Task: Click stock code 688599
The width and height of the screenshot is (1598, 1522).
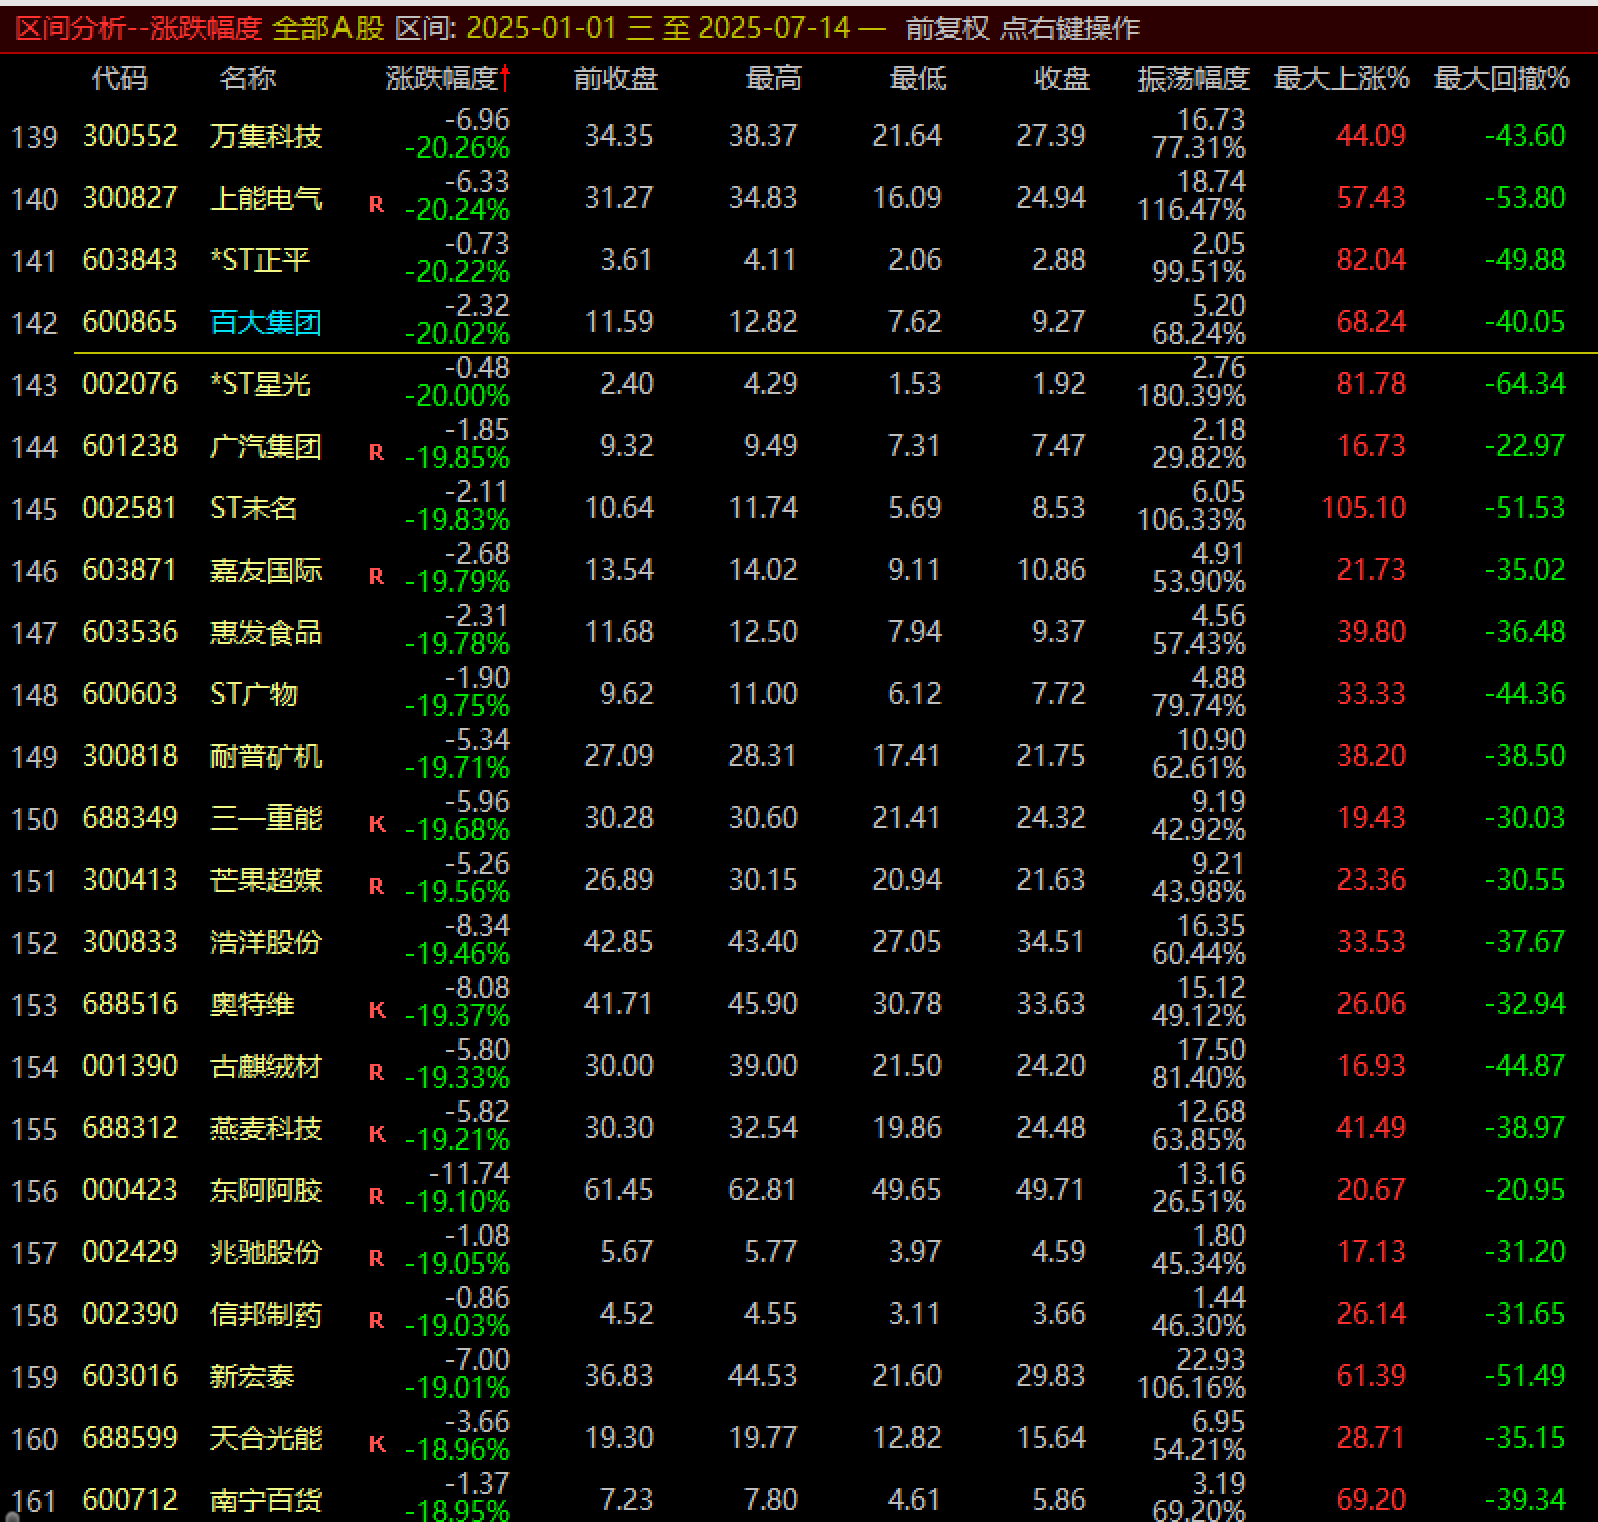Action: coord(130,1438)
